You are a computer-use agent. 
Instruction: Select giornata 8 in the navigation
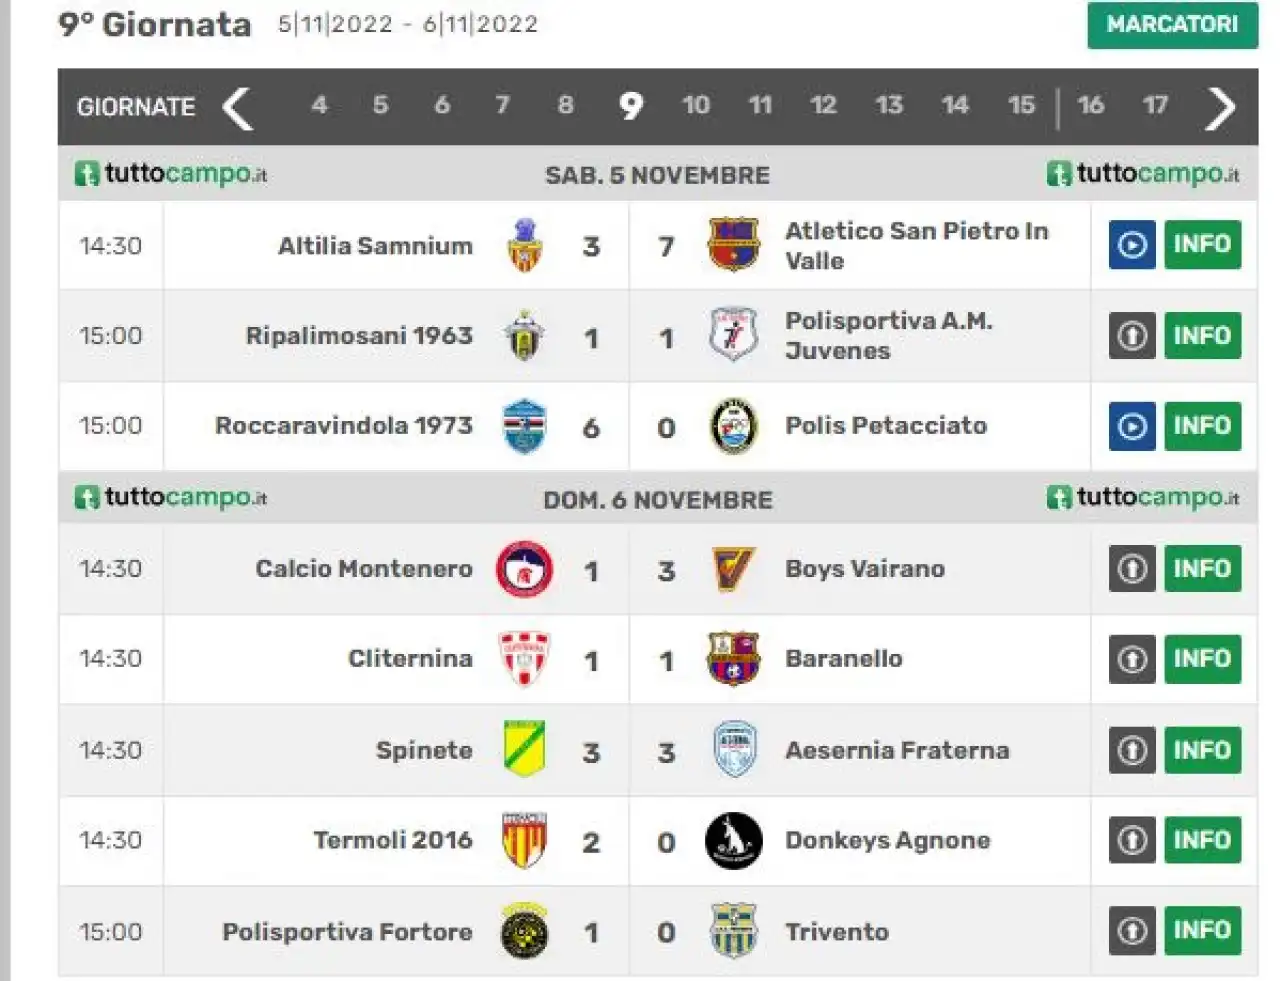pyautogui.click(x=566, y=105)
